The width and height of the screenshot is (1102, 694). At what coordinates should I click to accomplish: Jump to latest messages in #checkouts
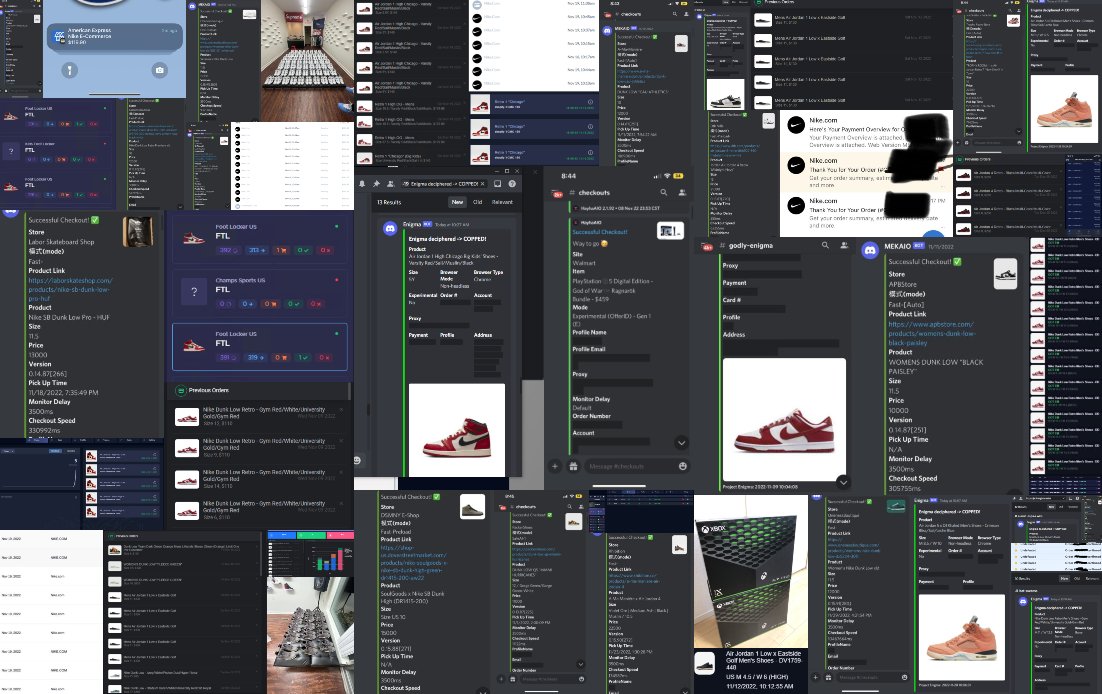click(681, 442)
